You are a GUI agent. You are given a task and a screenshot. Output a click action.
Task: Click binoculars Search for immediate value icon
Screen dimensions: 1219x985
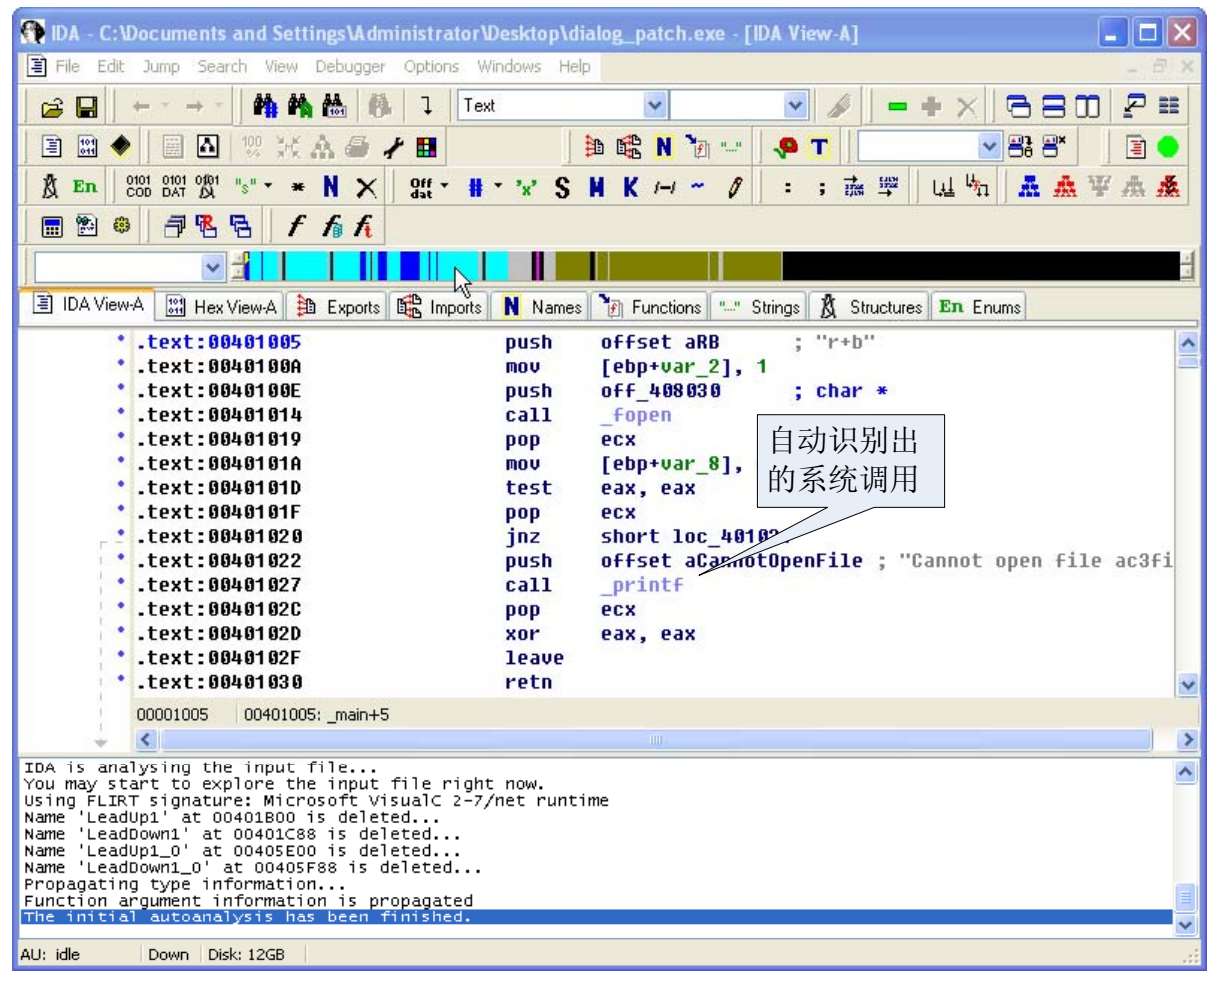265,105
